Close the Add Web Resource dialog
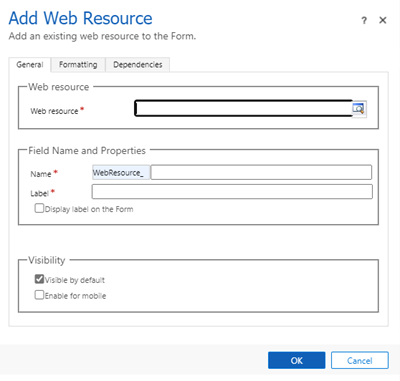 [383, 20]
